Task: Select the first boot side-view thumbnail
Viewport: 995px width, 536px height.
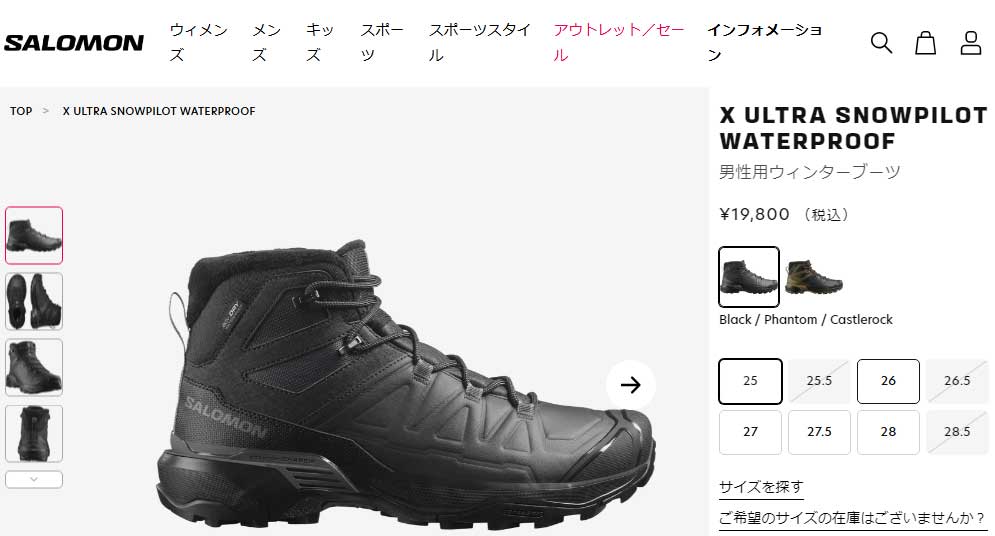Action: point(34,235)
